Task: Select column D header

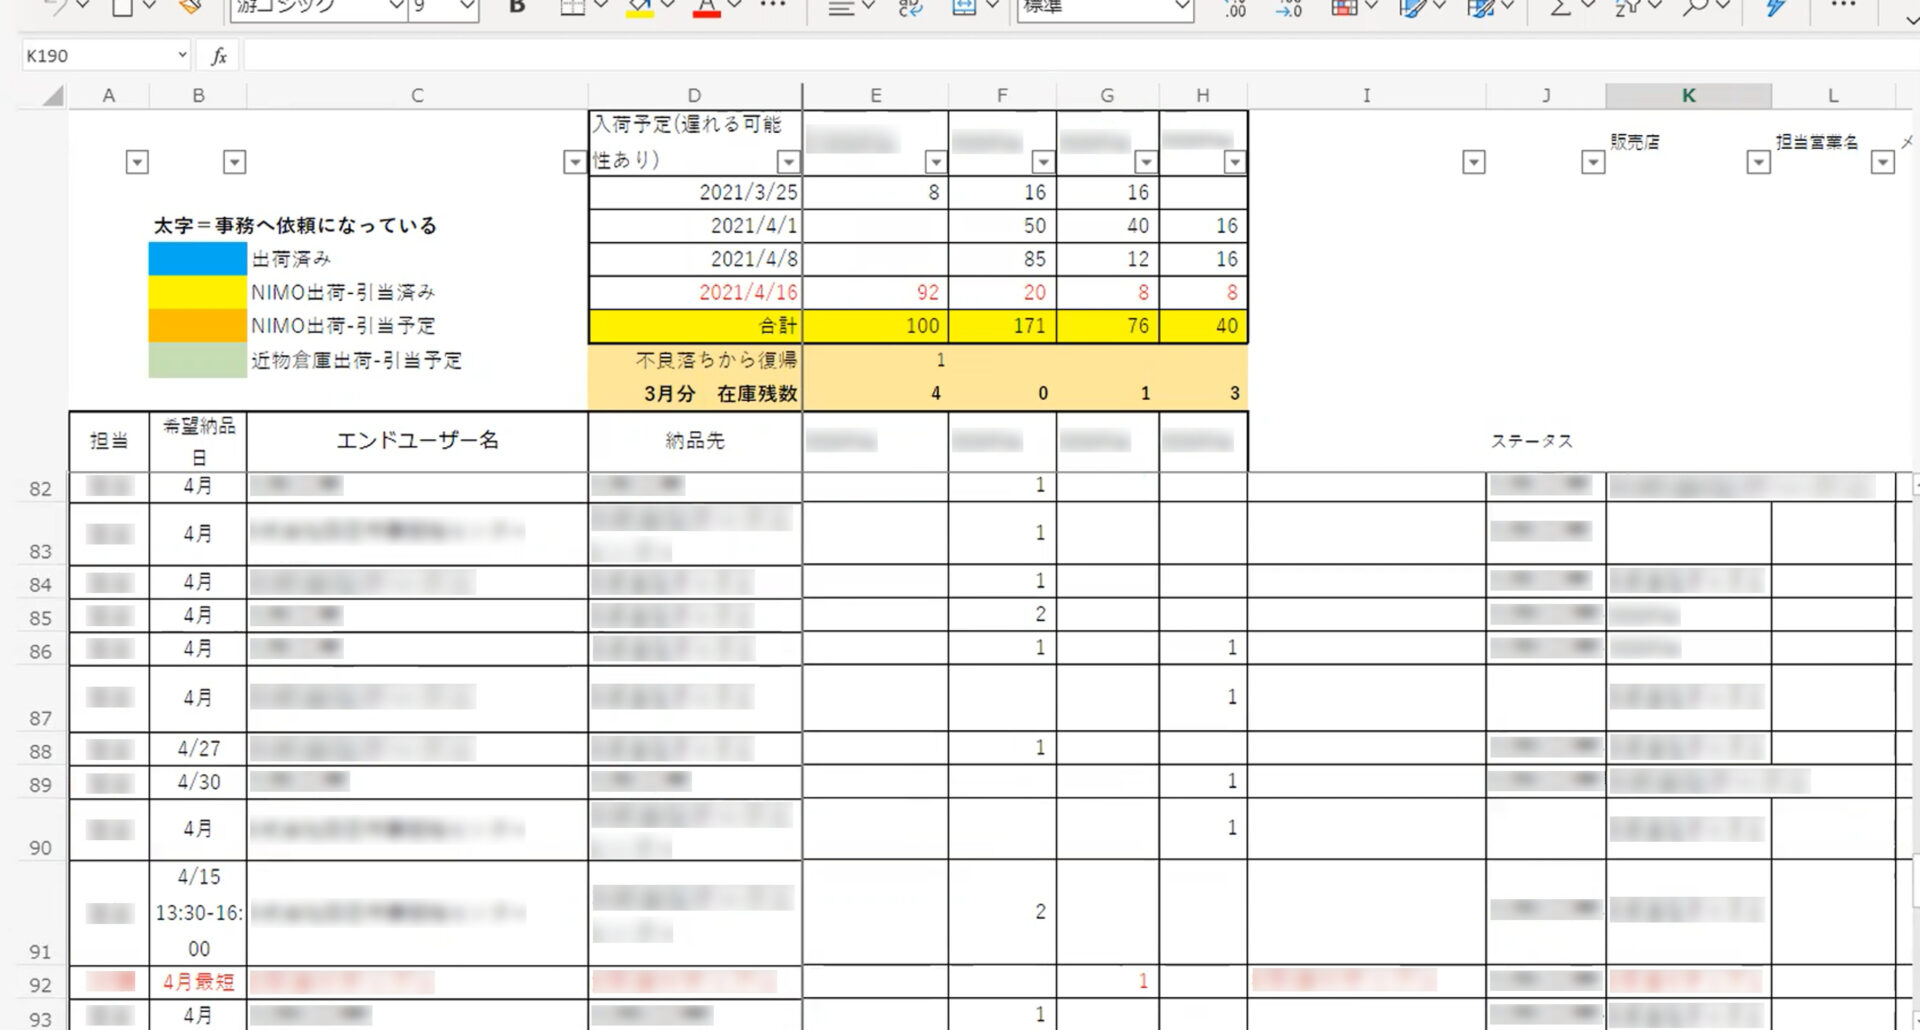Action: click(x=694, y=96)
